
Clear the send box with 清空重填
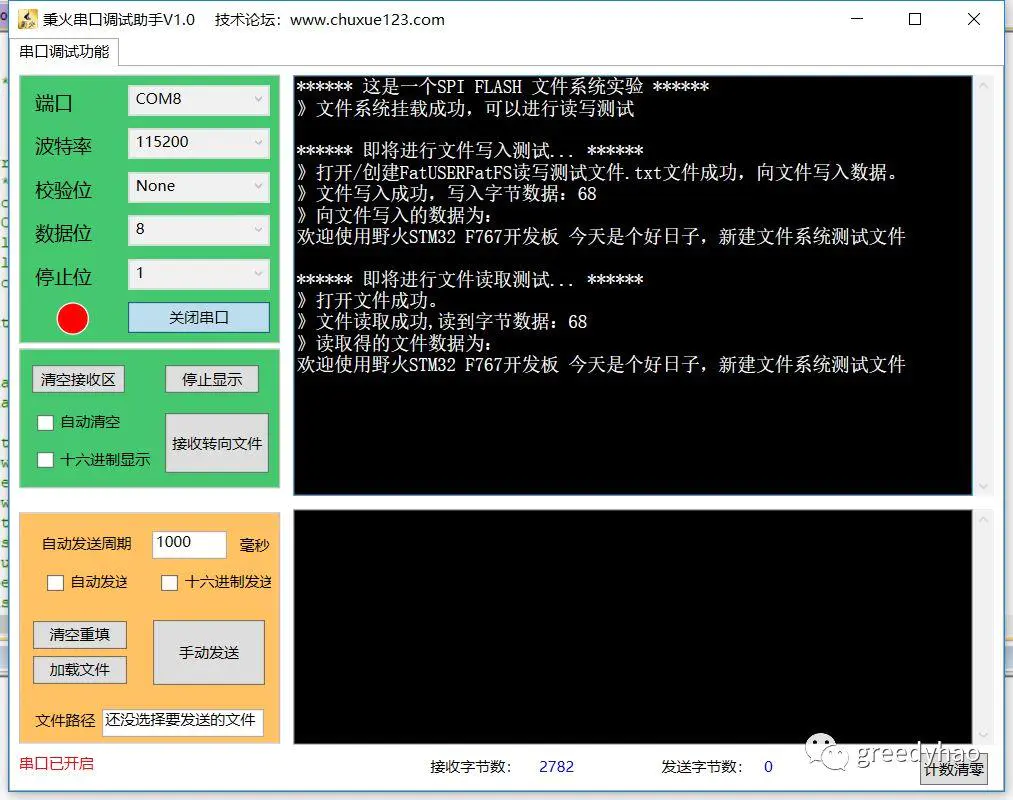coord(79,634)
